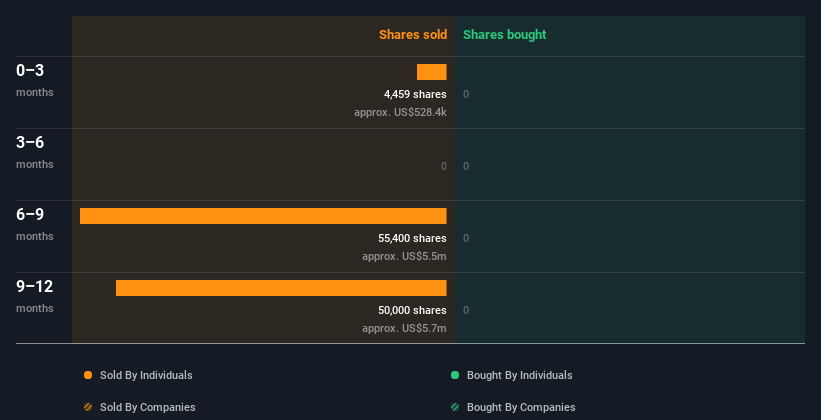Screen dimensions: 821x420
Task: Select the Bought By Individuals legend label
Action: 519,375
